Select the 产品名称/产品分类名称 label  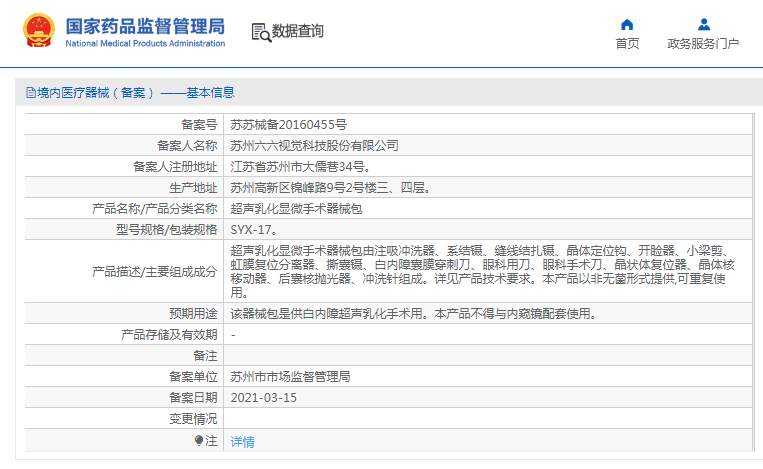[155, 208]
